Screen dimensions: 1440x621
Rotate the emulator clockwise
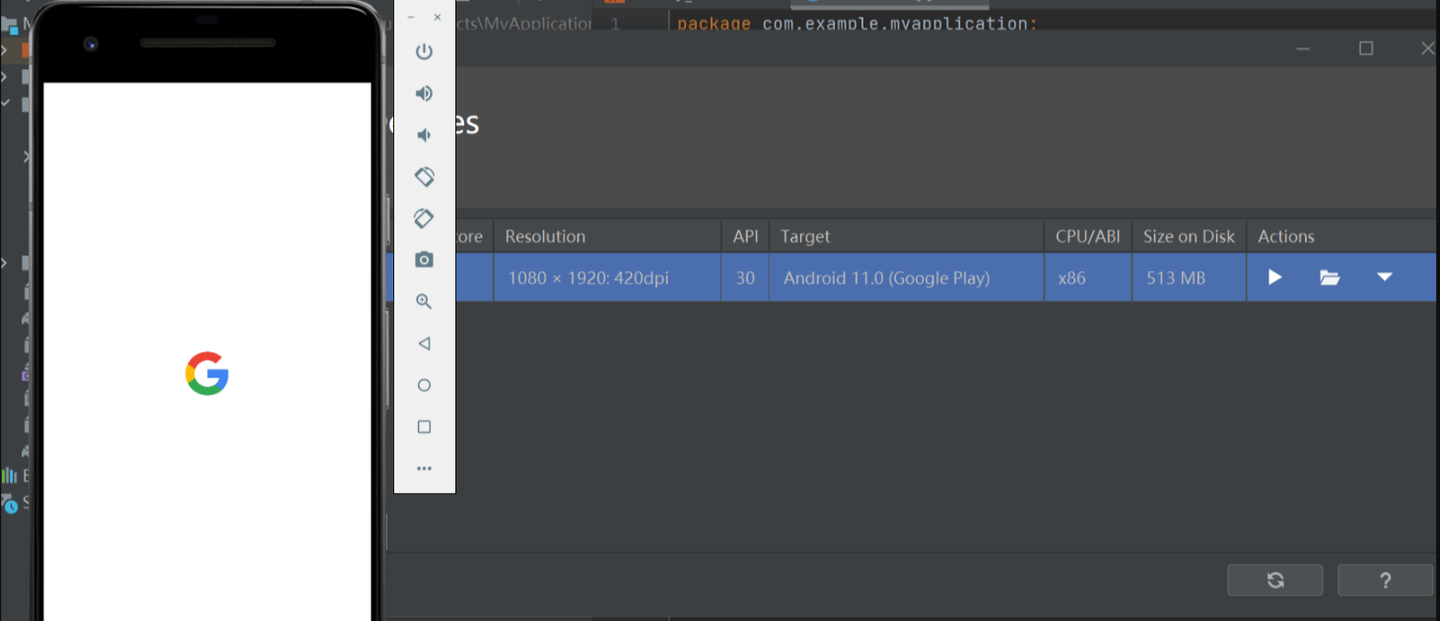pyautogui.click(x=424, y=218)
